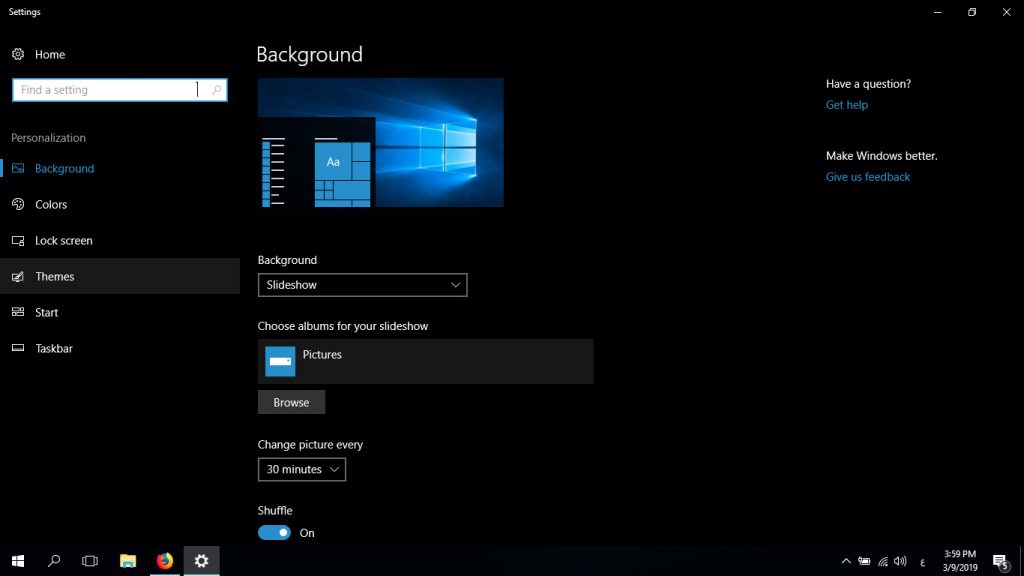Click the "Have a question?" text
1024x576 pixels.
pos(868,84)
